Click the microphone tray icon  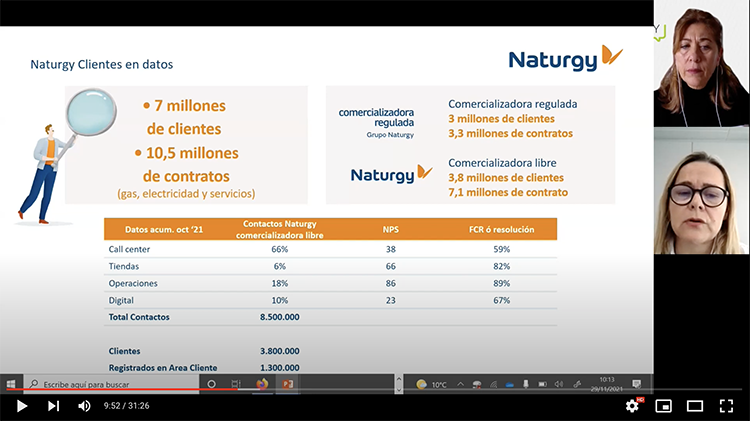(x=526, y=384)
